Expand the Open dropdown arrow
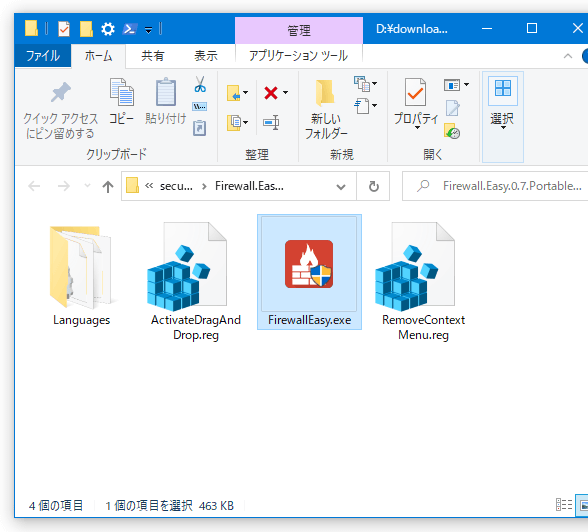This screenshot has width=588, height=532. click(x=466, y=85)
